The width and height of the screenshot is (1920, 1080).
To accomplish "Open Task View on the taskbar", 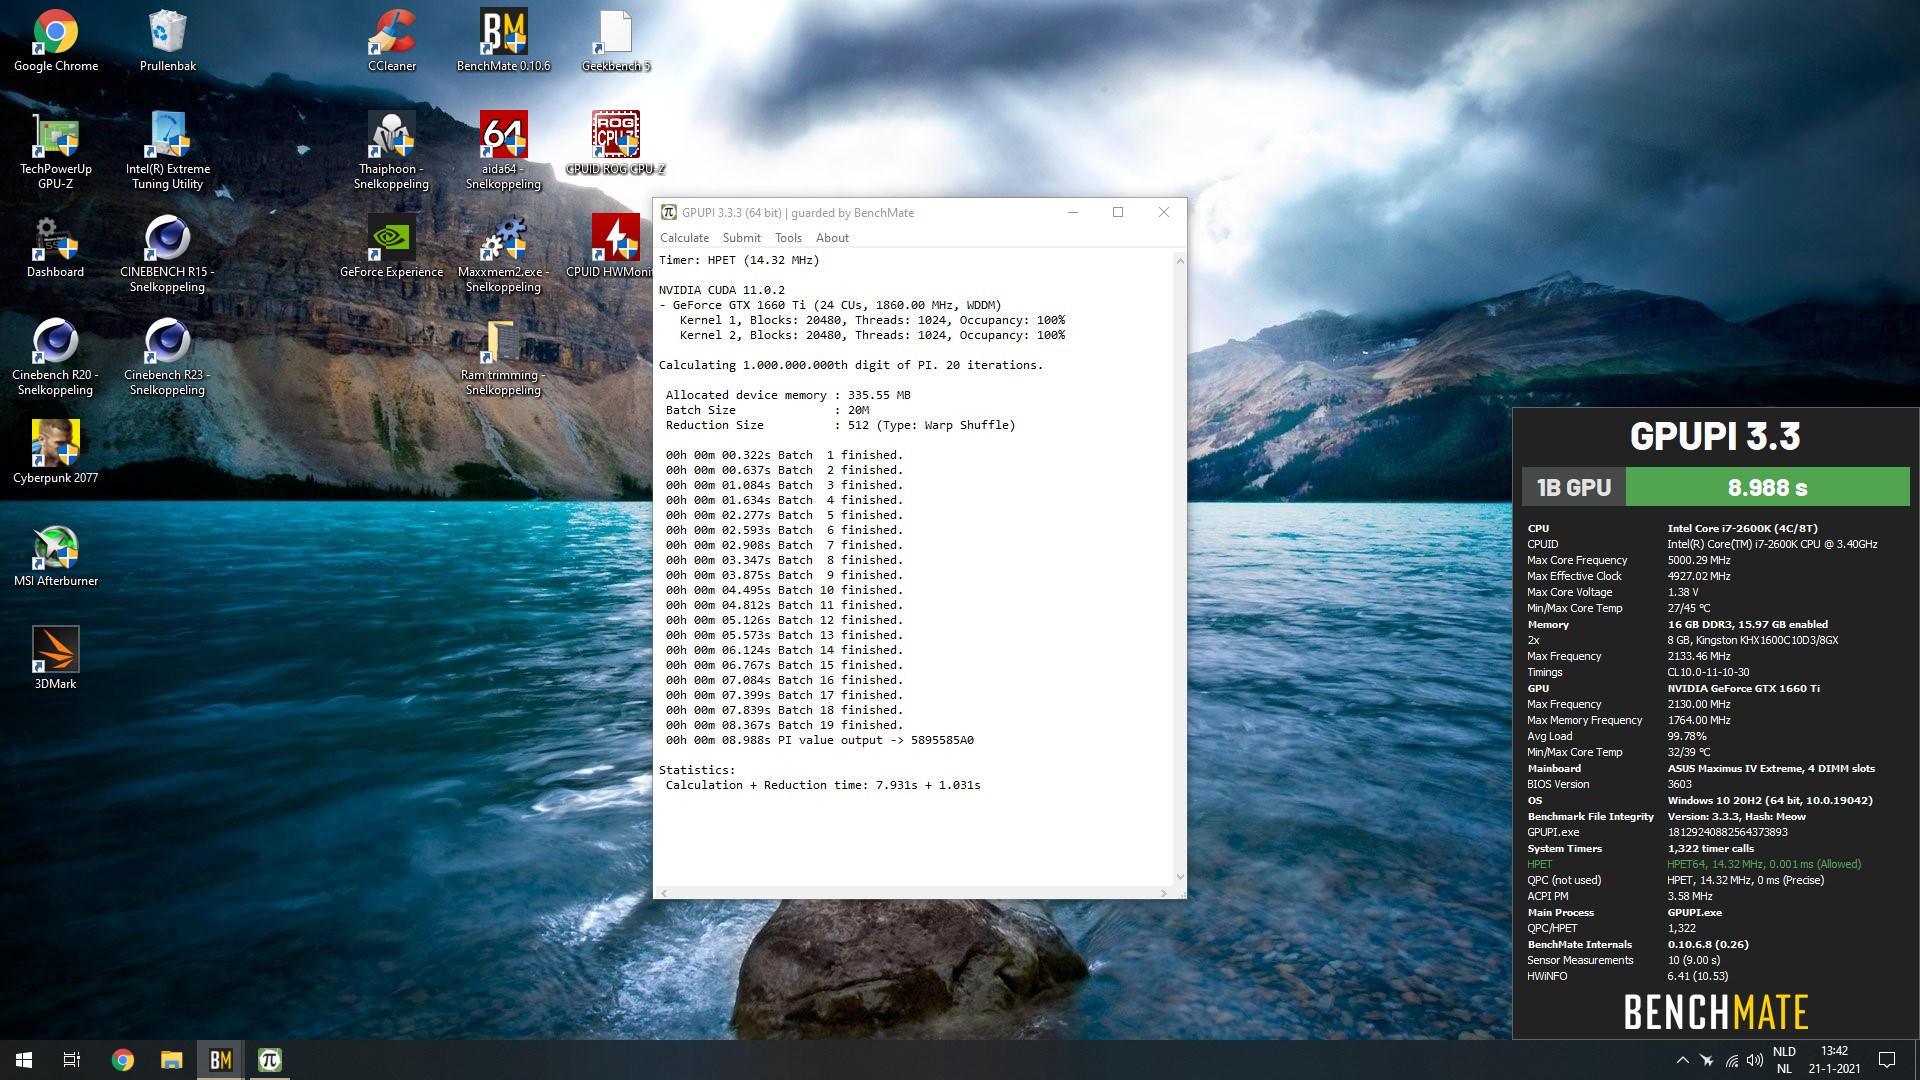I will click(72, 1060).
